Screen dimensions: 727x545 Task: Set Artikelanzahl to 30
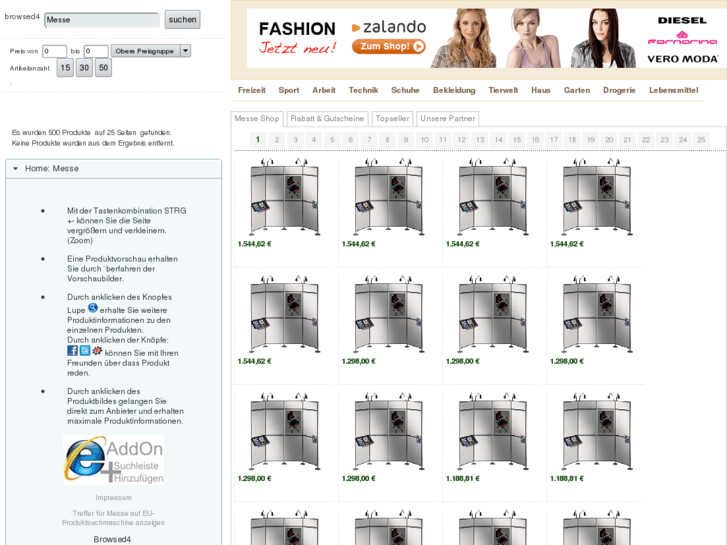(x=84, y=68)
